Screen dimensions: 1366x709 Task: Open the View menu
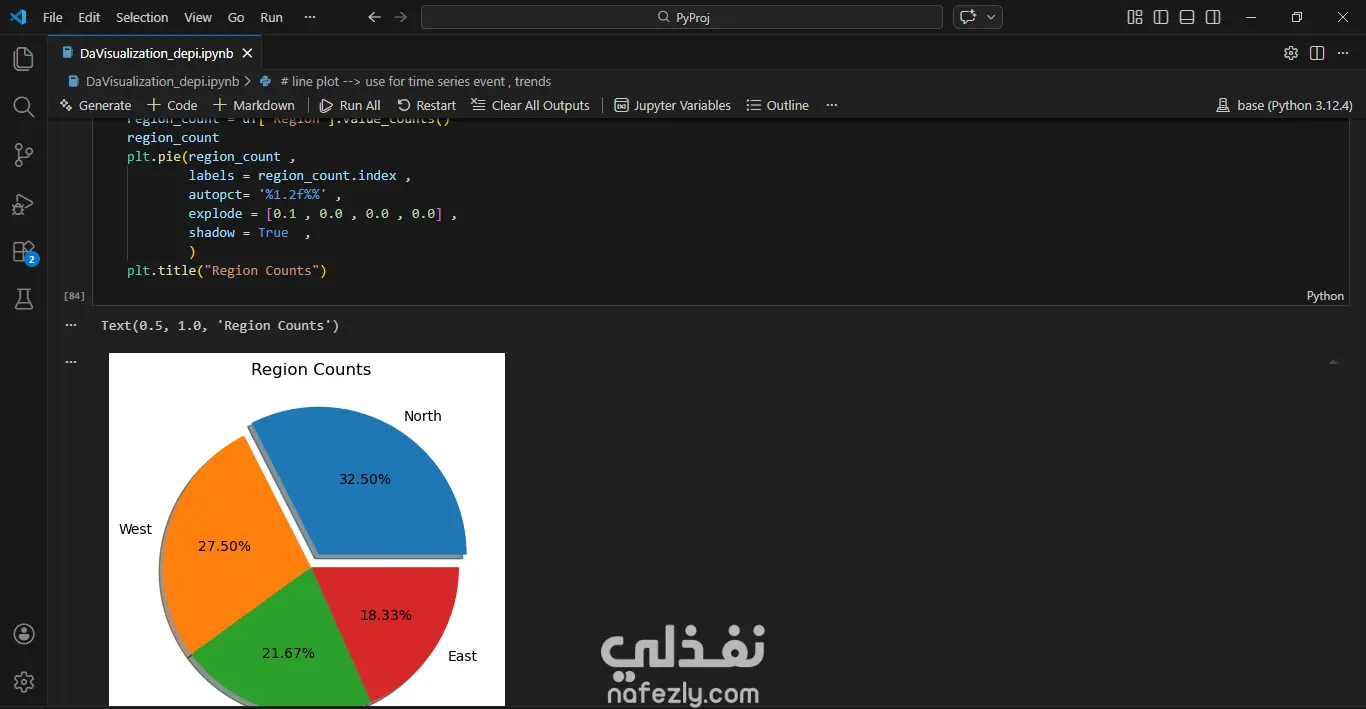(x=198, y=17)
